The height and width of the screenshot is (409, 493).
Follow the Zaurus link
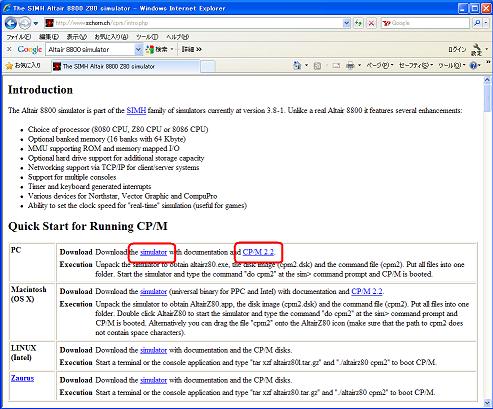pyautogui.click(x=22, y=378)
